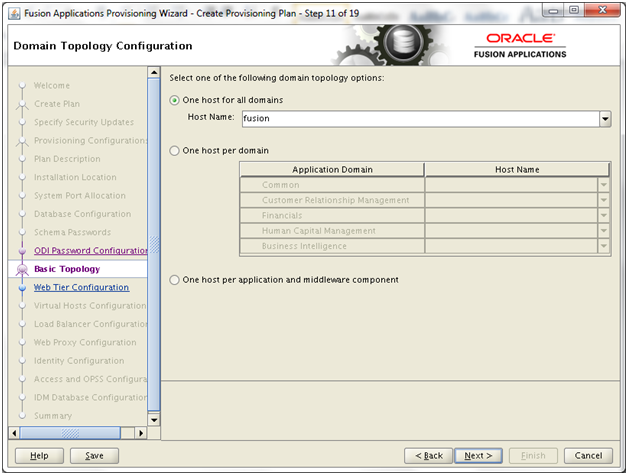Select the Basic Topology step
628x475 pixels.
pyautogui.click(x=67, y=269)
